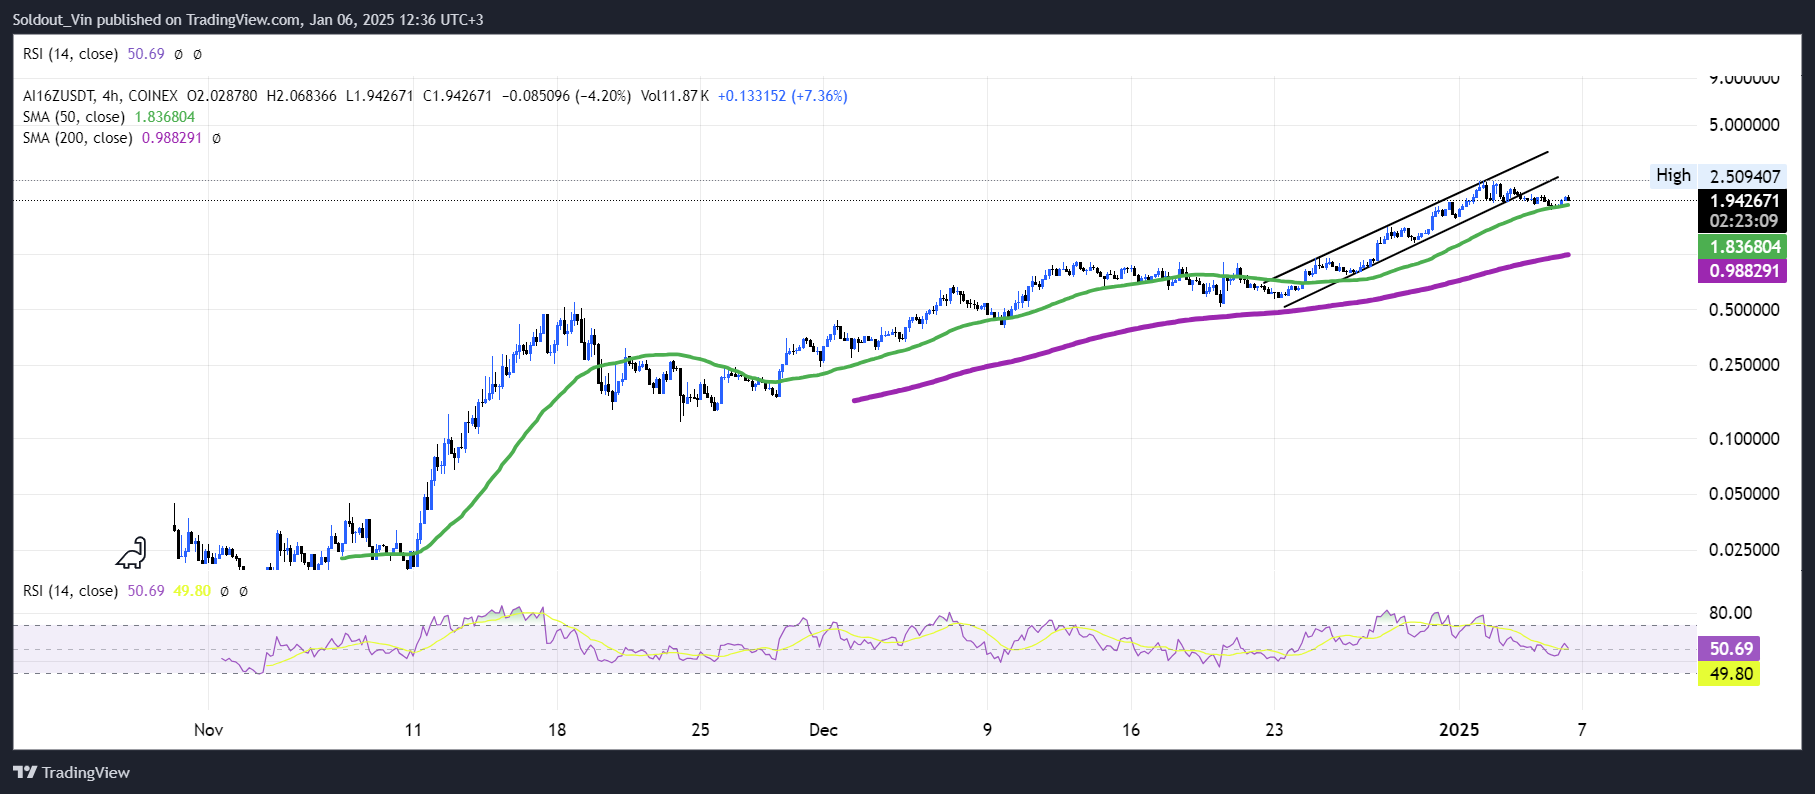Image resolution: width=1815 pixels, height=794 pixels.
Task: Click the SMA (200, close) indicator legend
Action: click(x=78, y=138)
